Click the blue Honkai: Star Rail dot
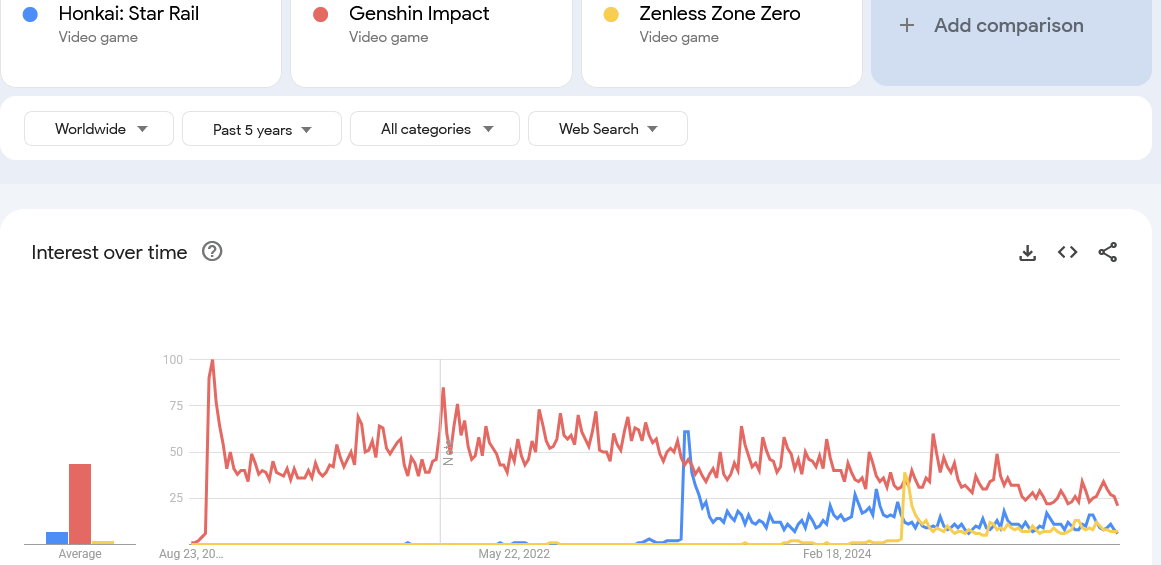 click(31, 15)
